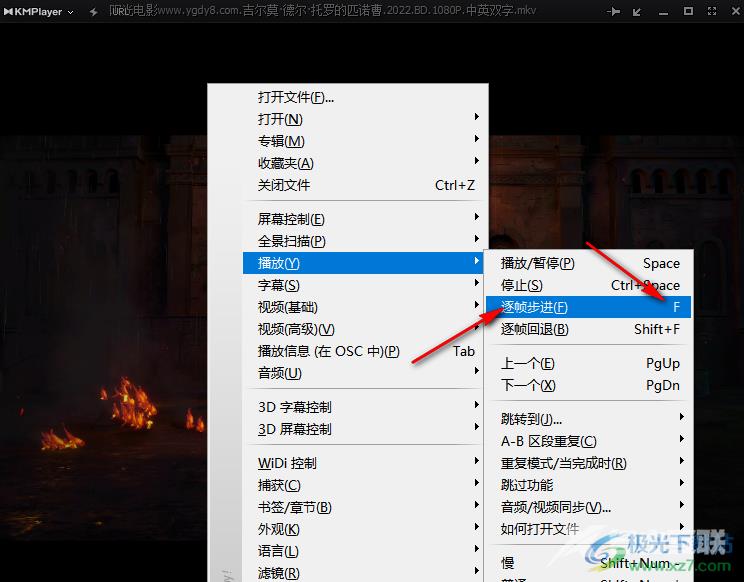Maximize the KMPlayer window
This screenshot has width=744, height=582.
point(688,11)
